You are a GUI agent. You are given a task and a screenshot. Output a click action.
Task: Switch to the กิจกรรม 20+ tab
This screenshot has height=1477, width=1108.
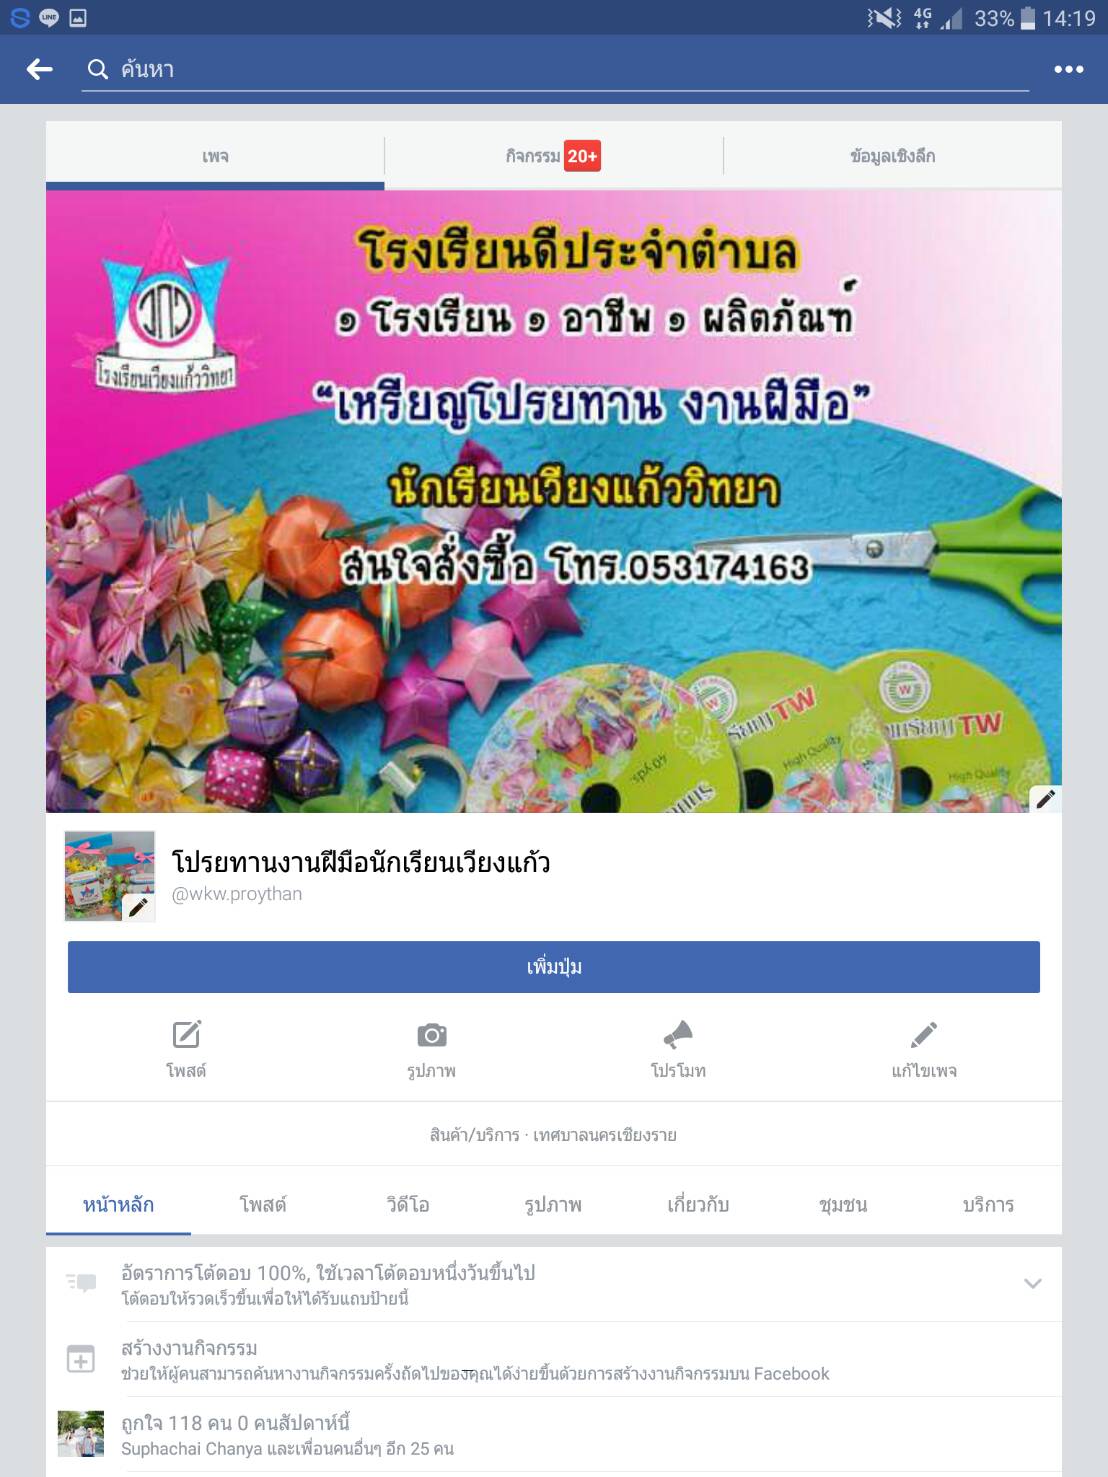(x=553, y=156)
